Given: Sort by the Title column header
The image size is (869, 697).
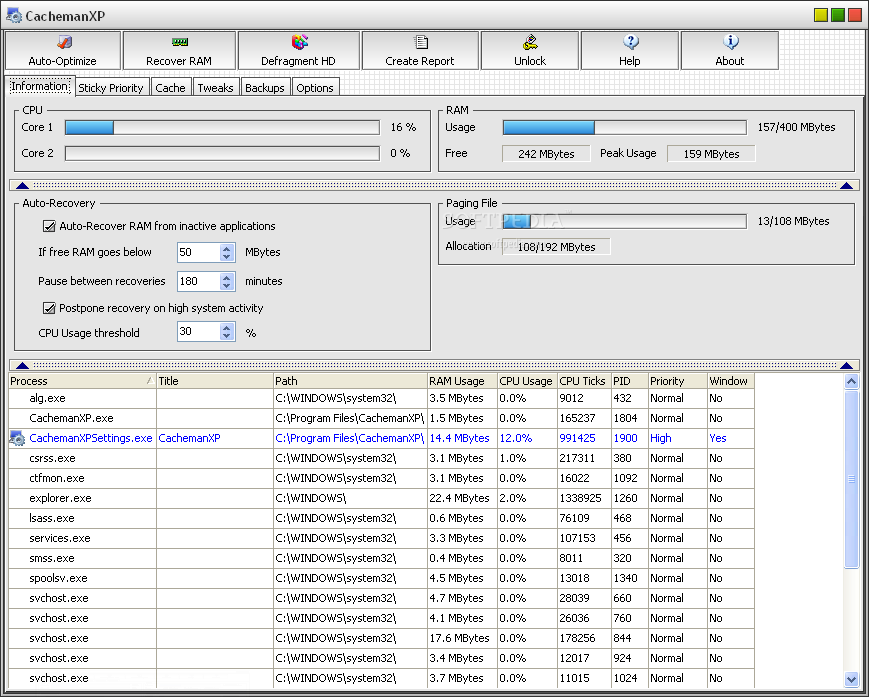Looking at the screenshot, I should (x=215, y=381).
